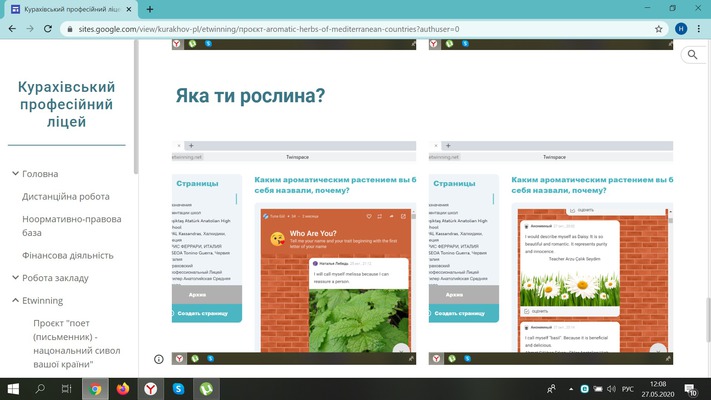Screen dimensions: 711x400
Task: Go to Фінансова діяльність page
Action: click(69, 256)
